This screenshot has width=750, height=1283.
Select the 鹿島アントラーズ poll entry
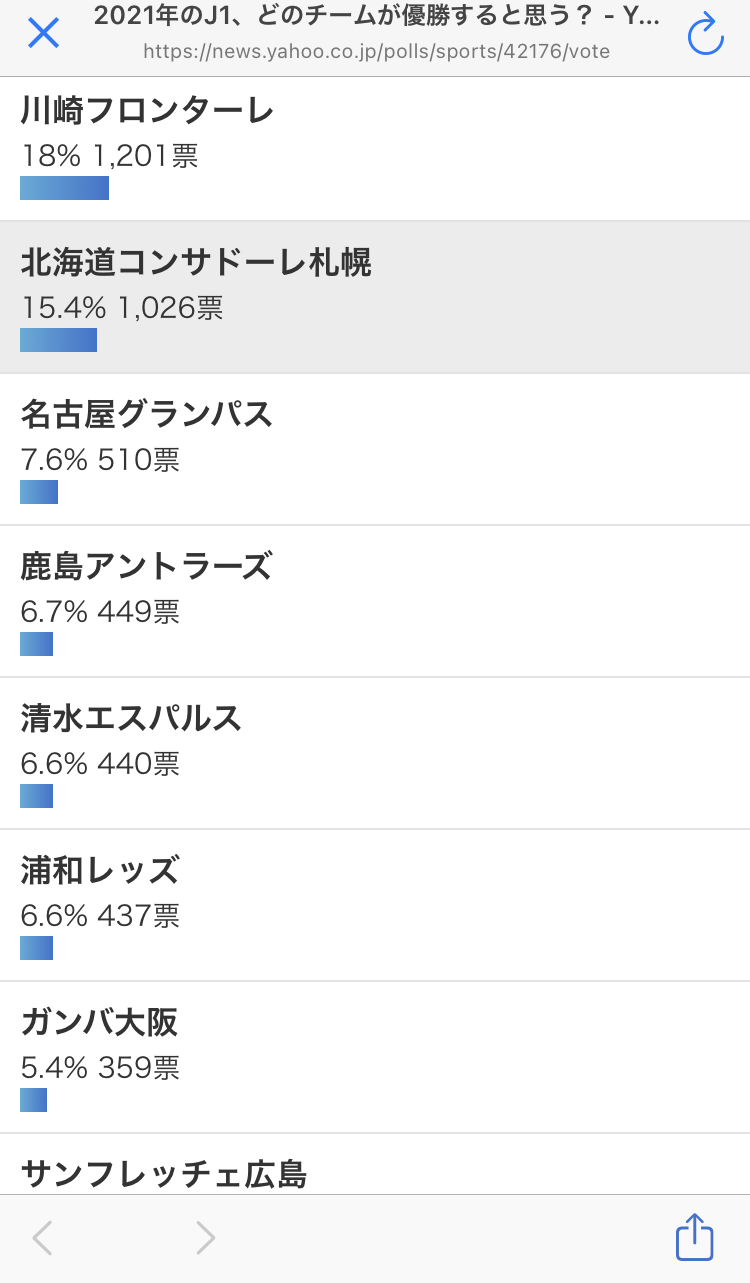point(375,601)
